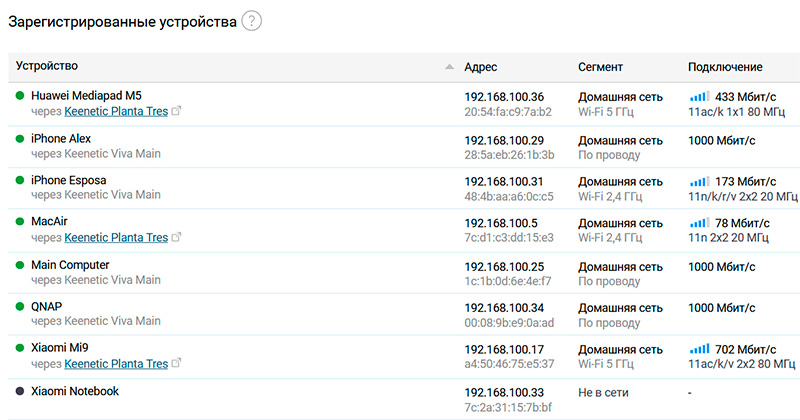Click the Подключение column header
800x420 pixels.
[x=725, y=67]
